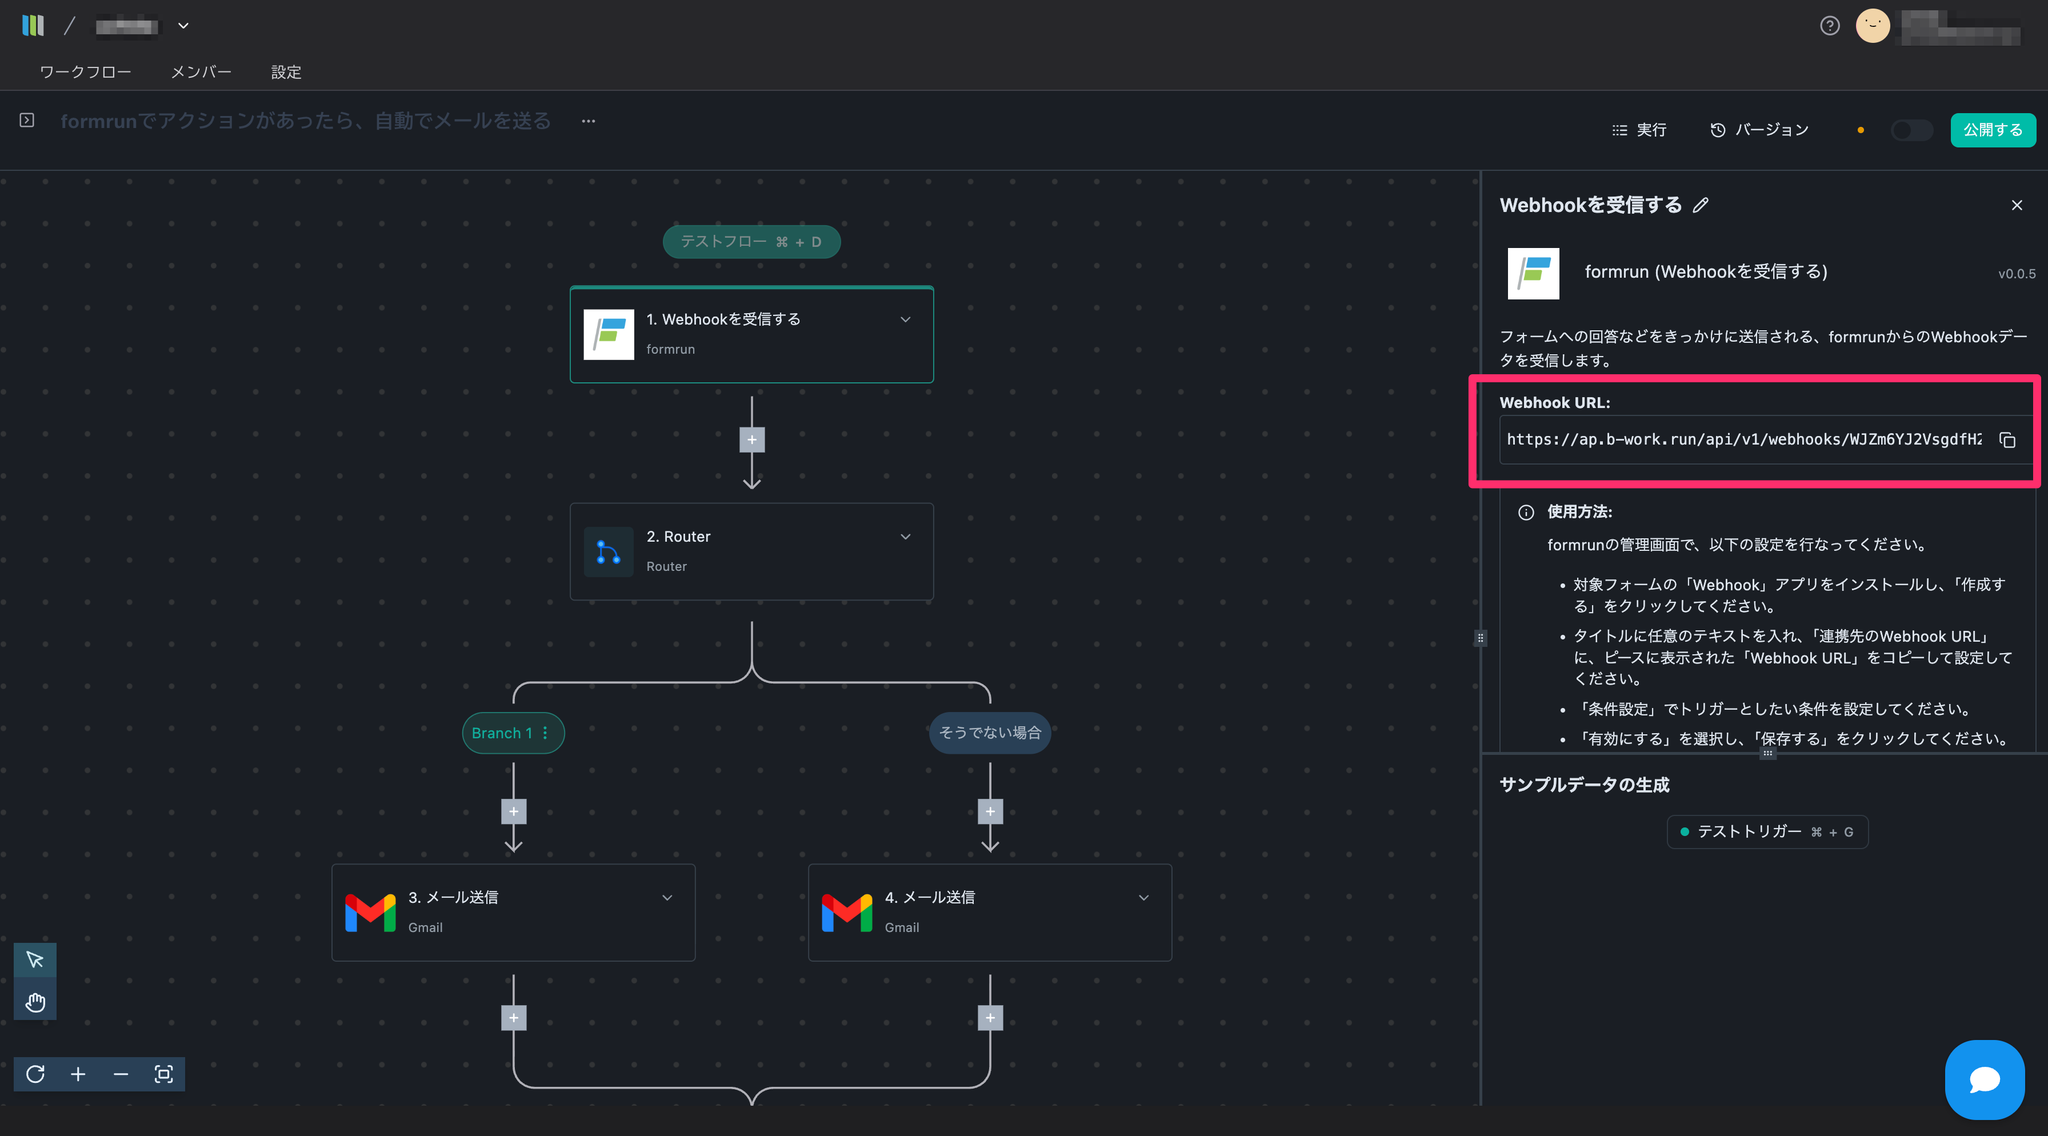Open the chat support bubble

point(1984,1079)
